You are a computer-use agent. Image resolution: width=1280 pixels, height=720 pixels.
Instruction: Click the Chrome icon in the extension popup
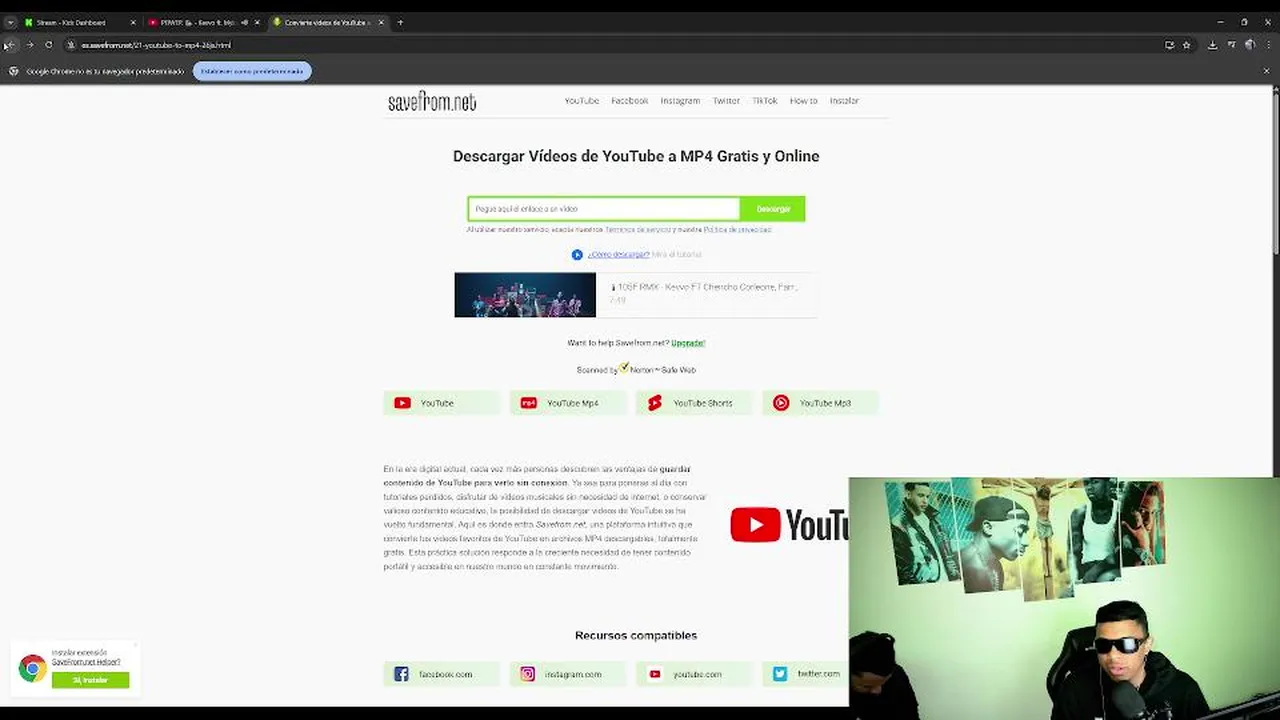32,667
